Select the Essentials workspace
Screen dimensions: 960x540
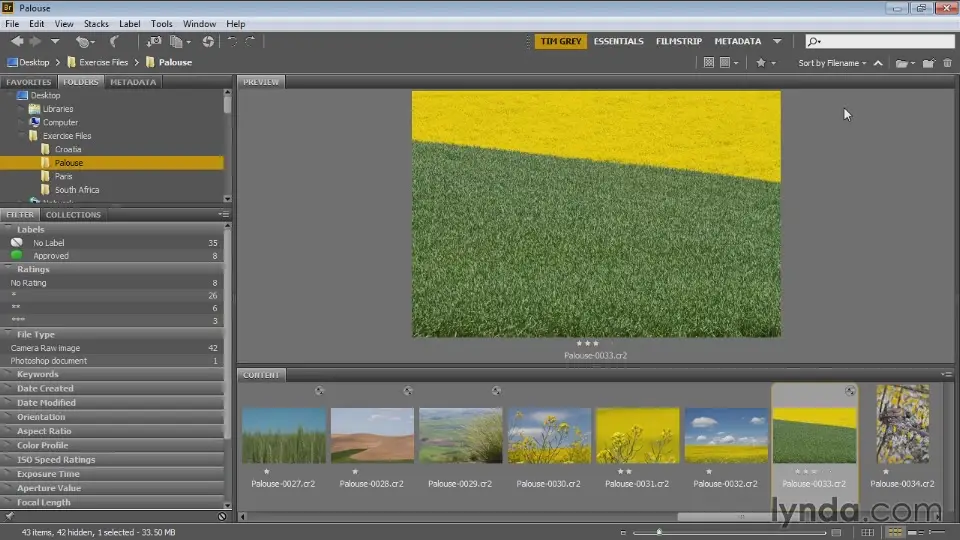pos(618,41)
